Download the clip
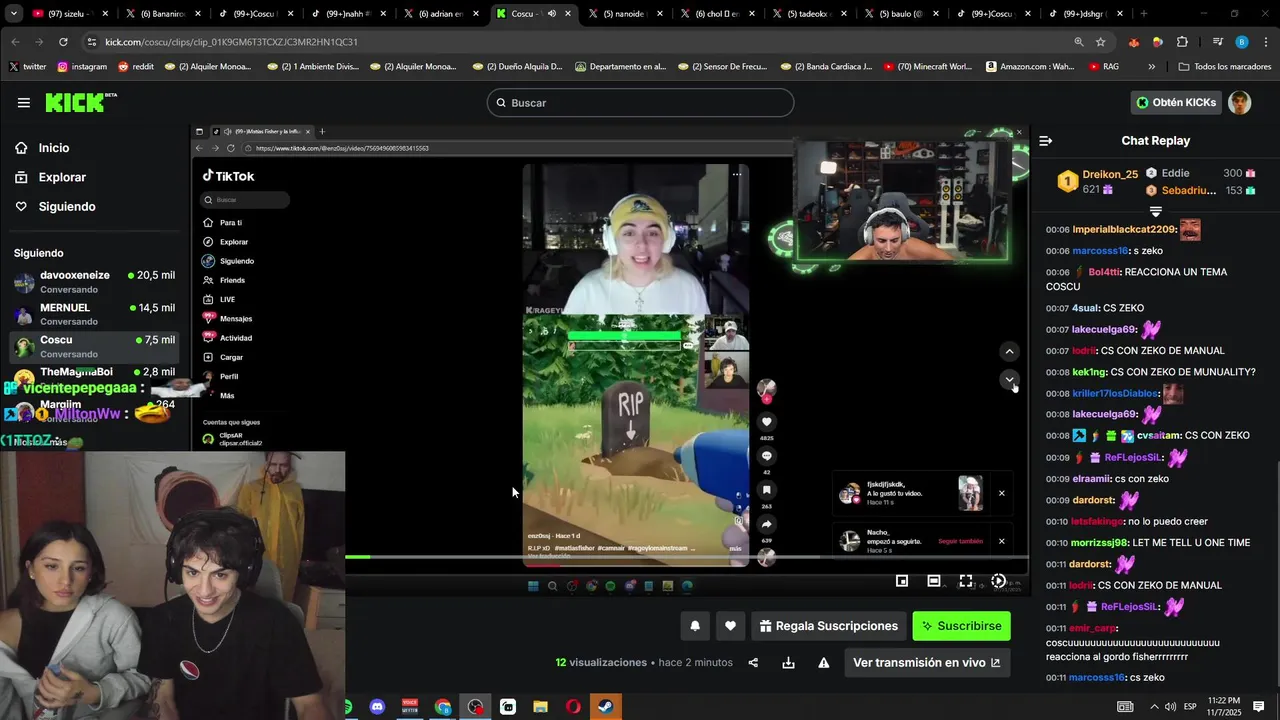The width and height of the screenshot is (1280, 720). [788, 663]
